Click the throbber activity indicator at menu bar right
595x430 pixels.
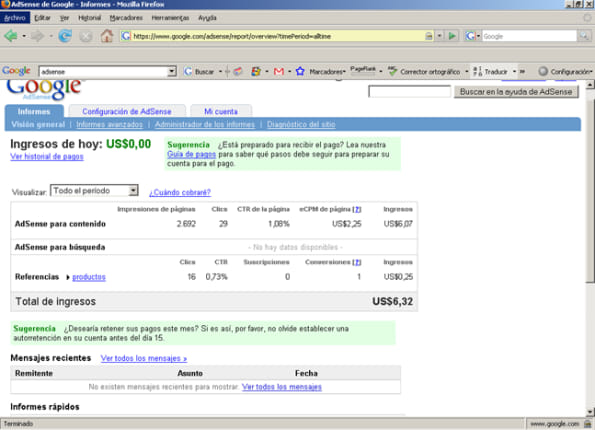click(x=587, y=18)
